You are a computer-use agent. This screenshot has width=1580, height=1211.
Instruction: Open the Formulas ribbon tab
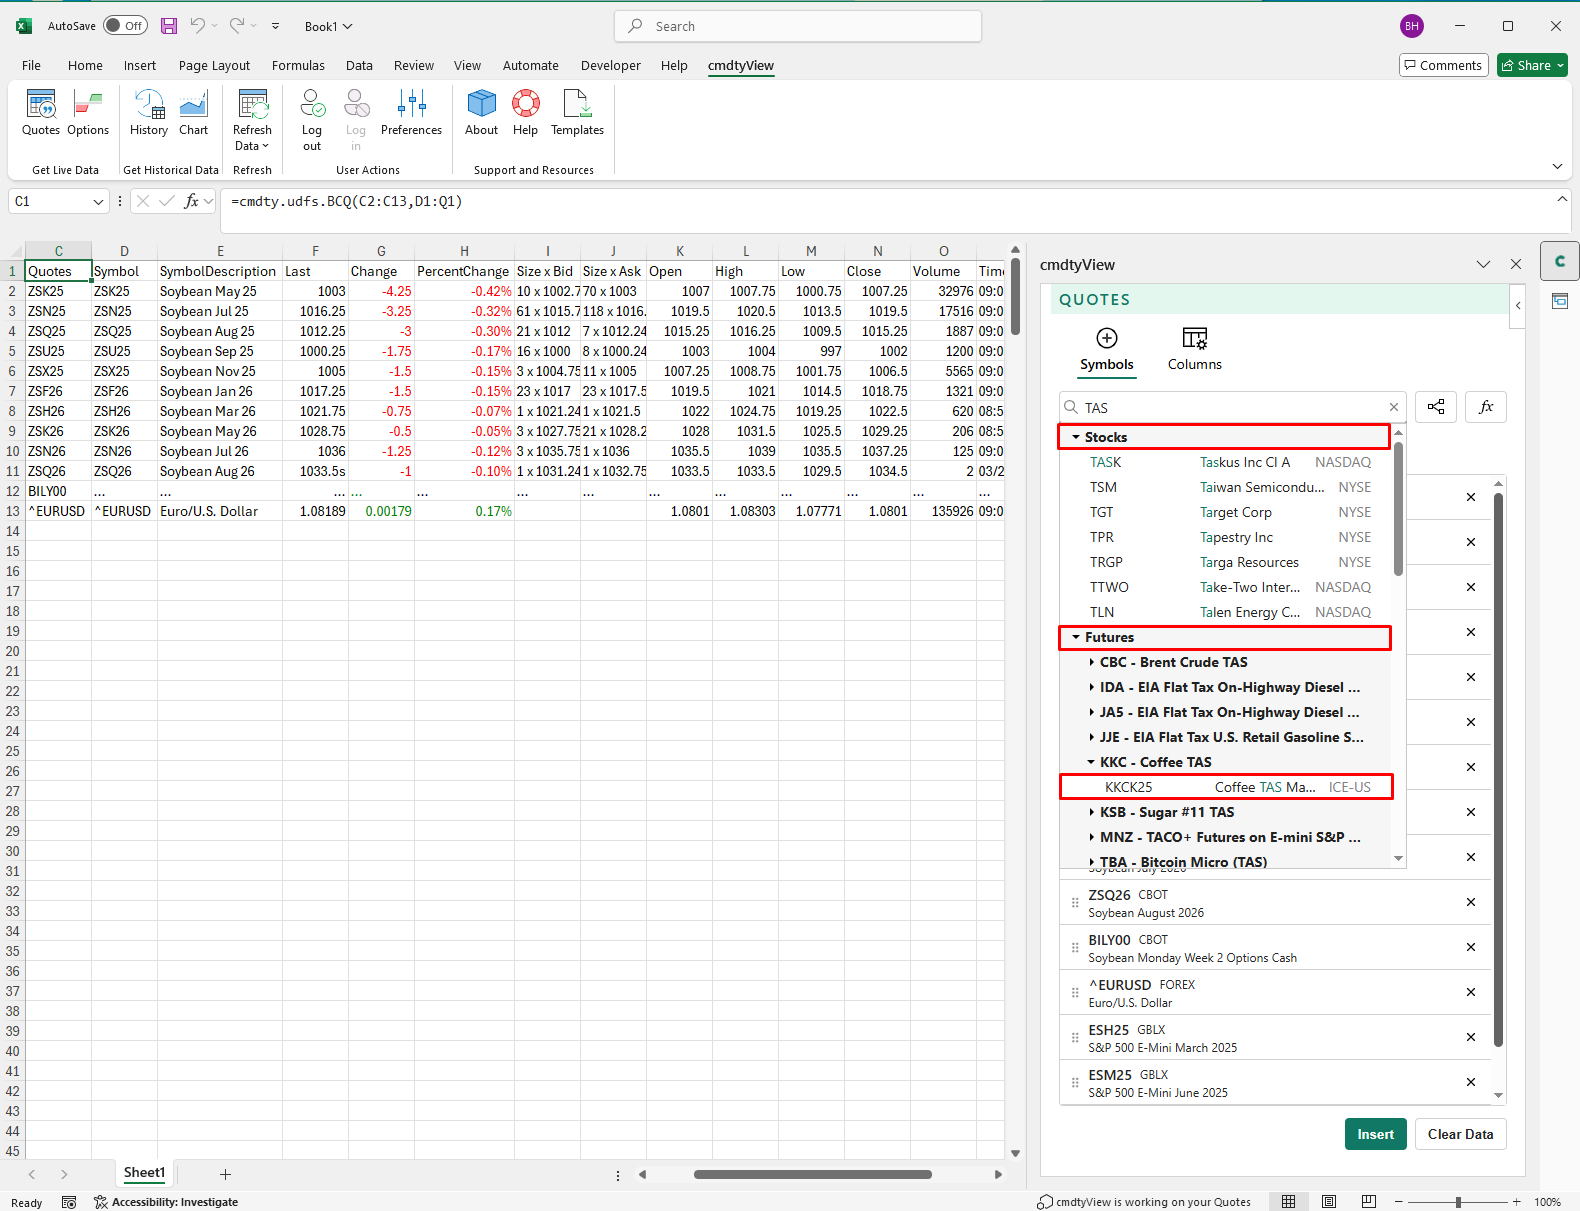click(298, 65)
